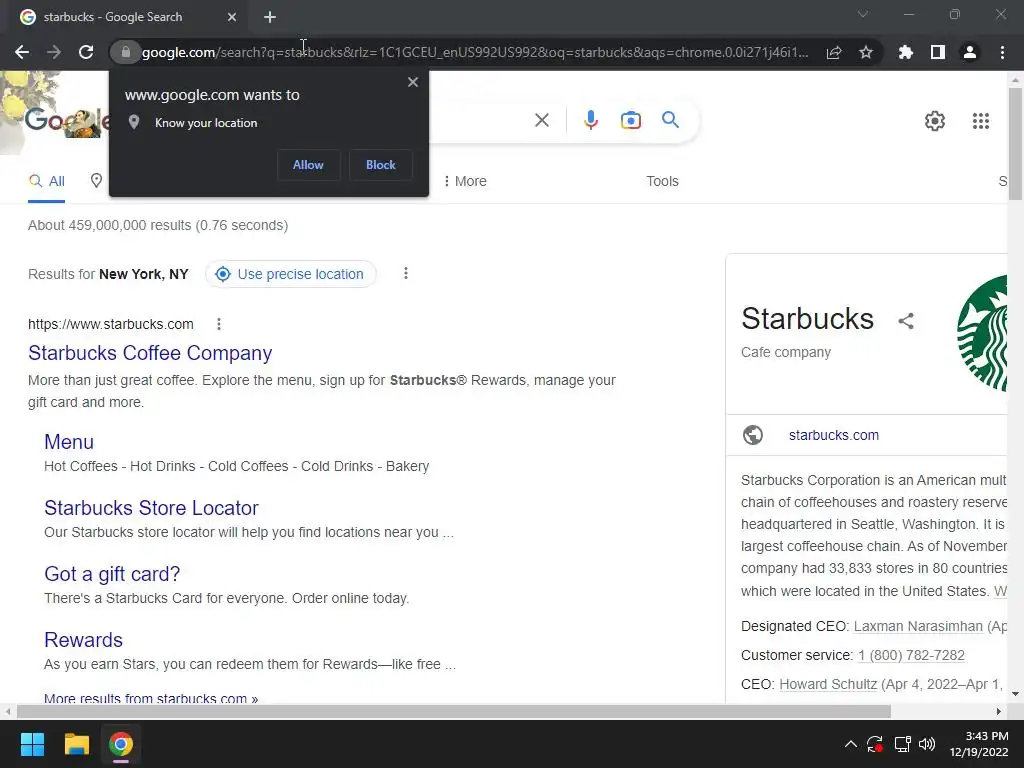Click the blue magnifier search button
Viewport: 1024px width, 768px height.
(670, 120)
